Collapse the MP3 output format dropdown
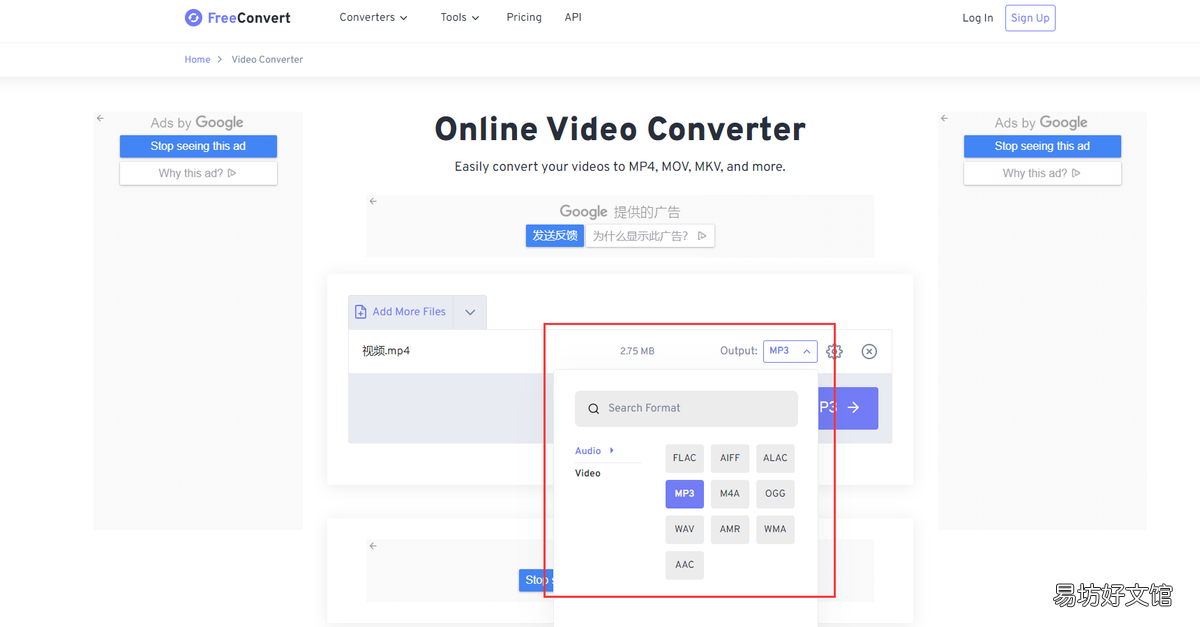 [790, 351]
